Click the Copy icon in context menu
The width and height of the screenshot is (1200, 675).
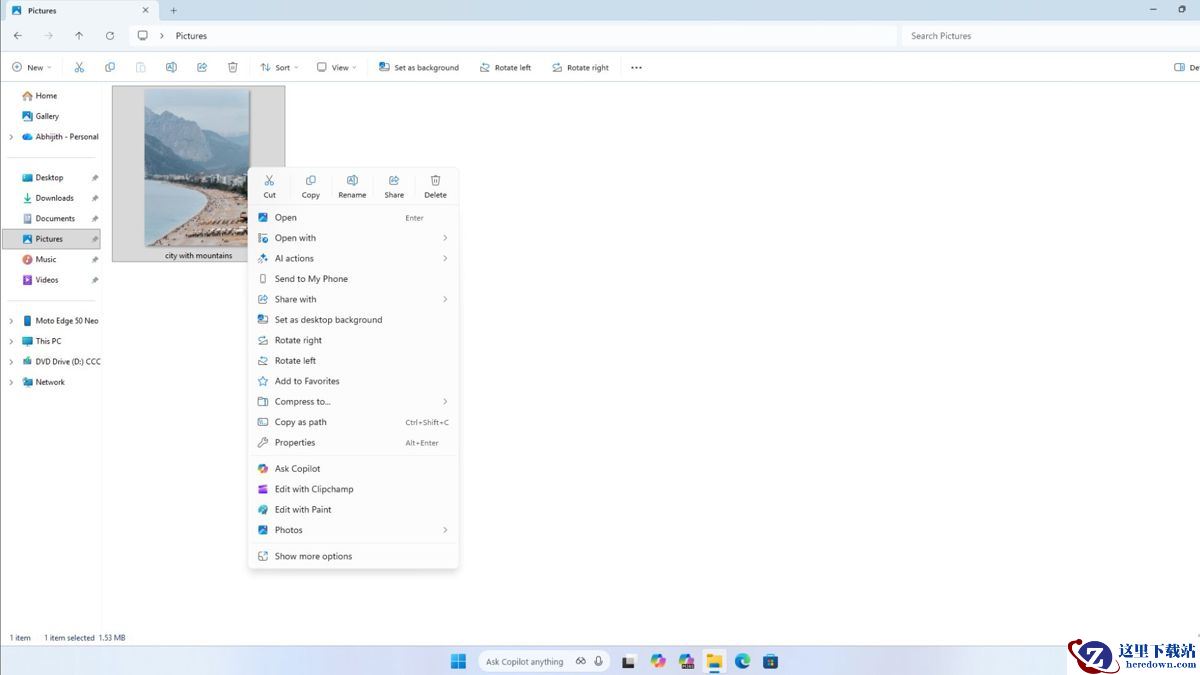click(311, 181)
